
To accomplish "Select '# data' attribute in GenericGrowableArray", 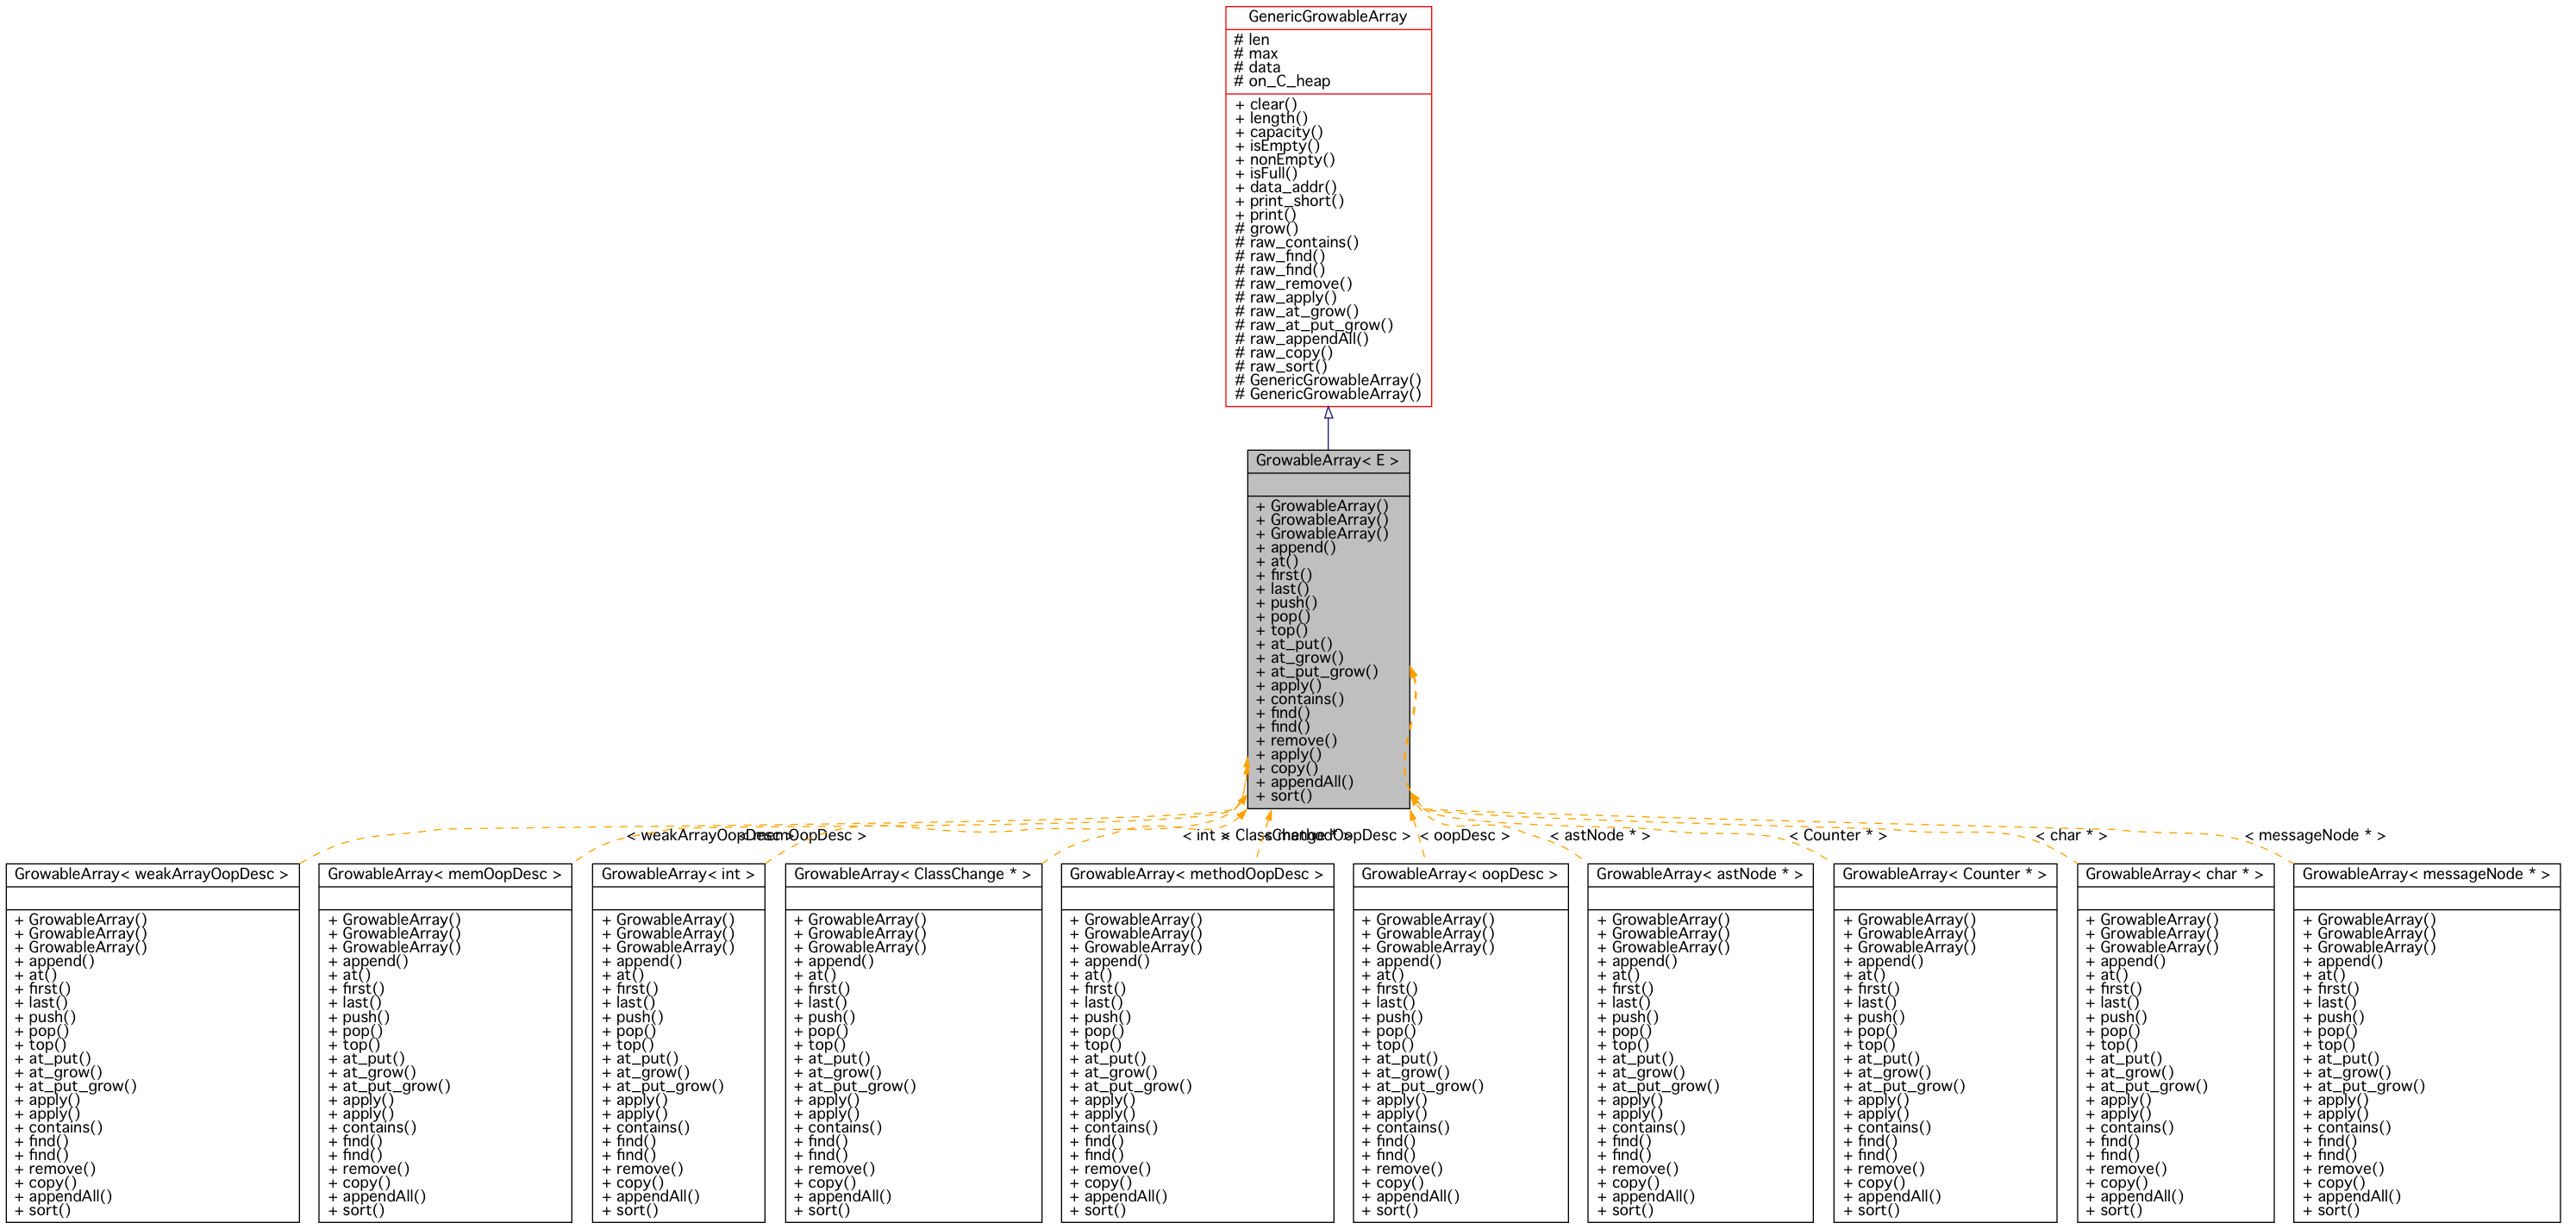I will click(1257, 68).
